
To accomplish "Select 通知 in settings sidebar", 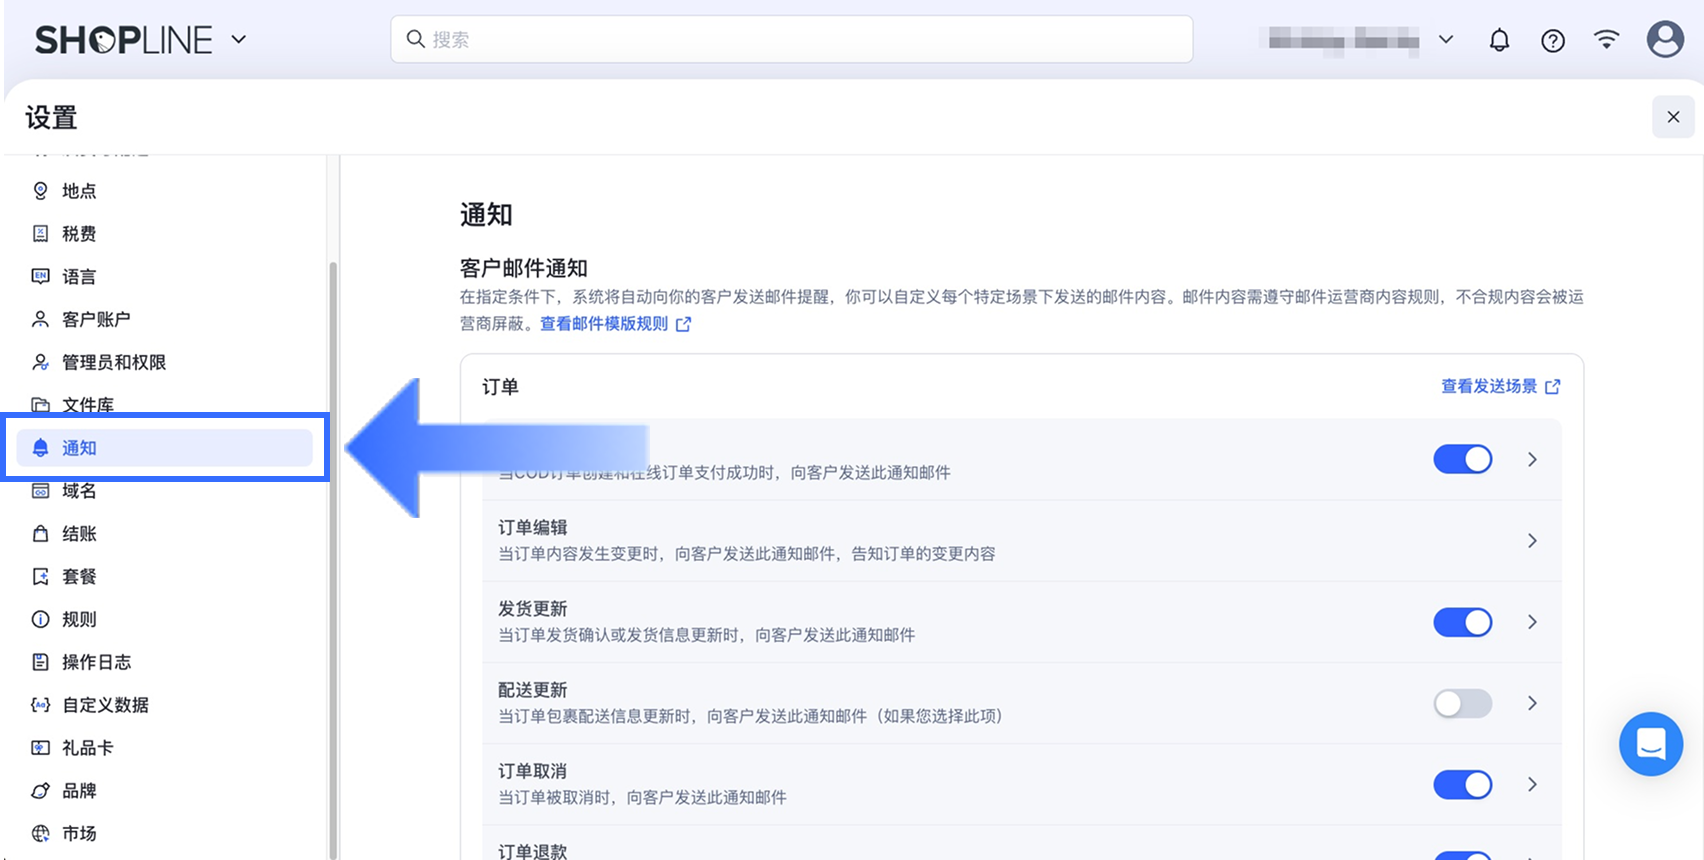I will (x=165, y=448).
